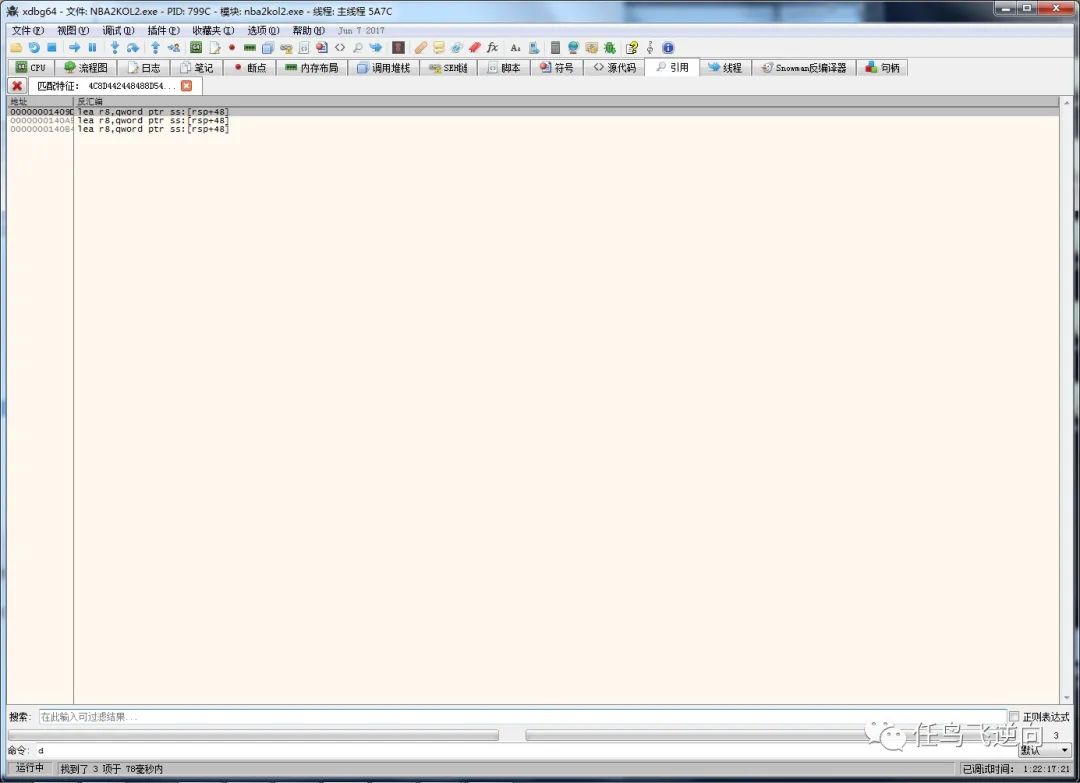Switch to the 符号 tab
This screenshot has width=1080, height=783.
(557, 67)
